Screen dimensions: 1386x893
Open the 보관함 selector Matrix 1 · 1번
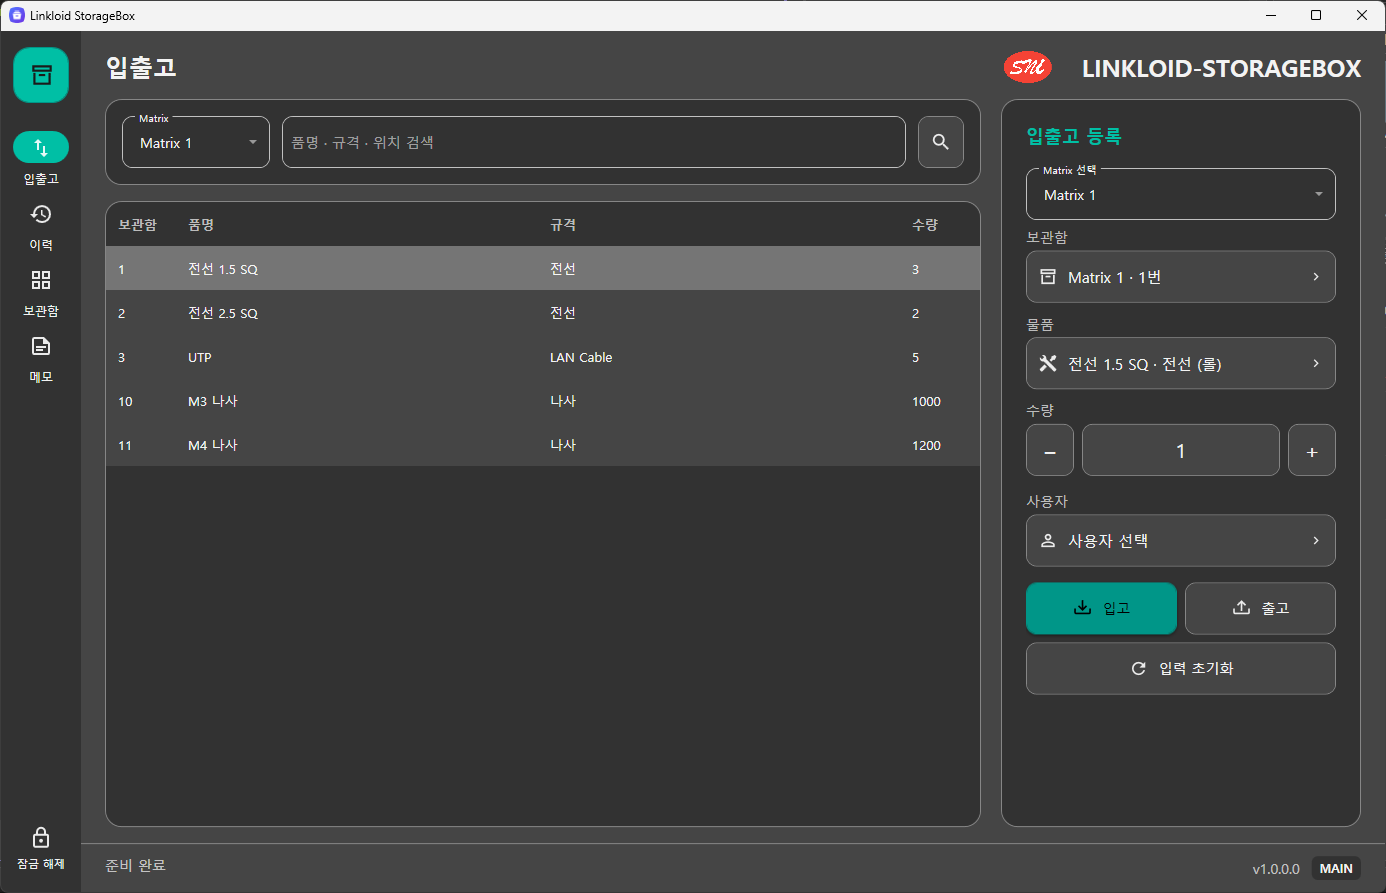coord(1181,277)
